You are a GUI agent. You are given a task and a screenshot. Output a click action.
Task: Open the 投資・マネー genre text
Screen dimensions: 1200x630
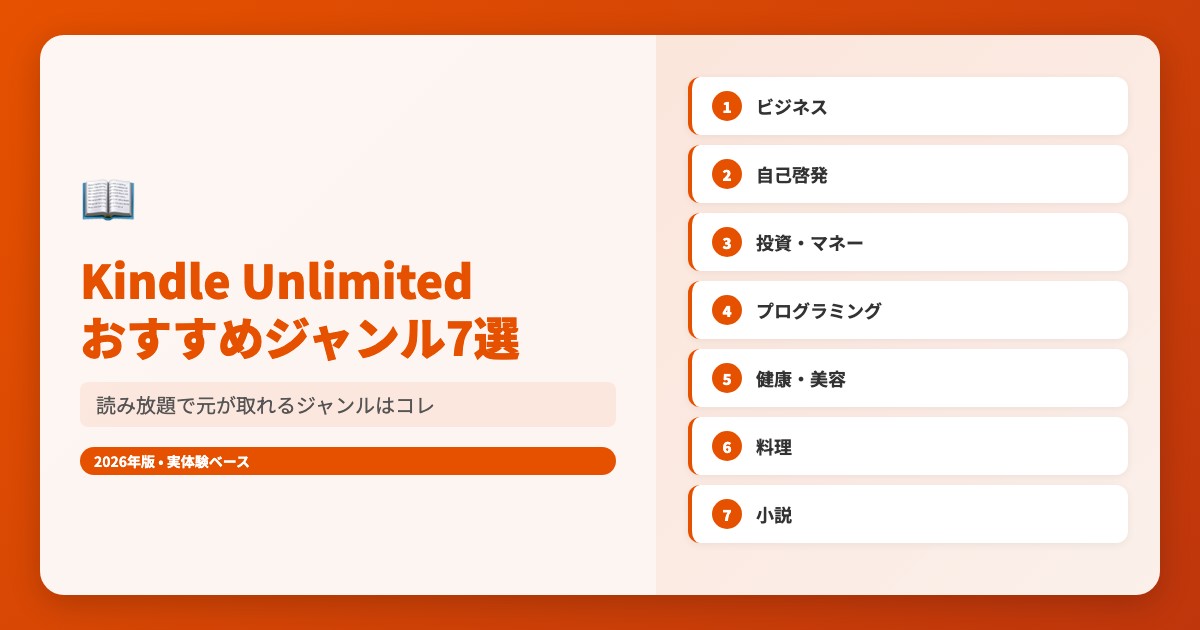click(x=810, y=243)
